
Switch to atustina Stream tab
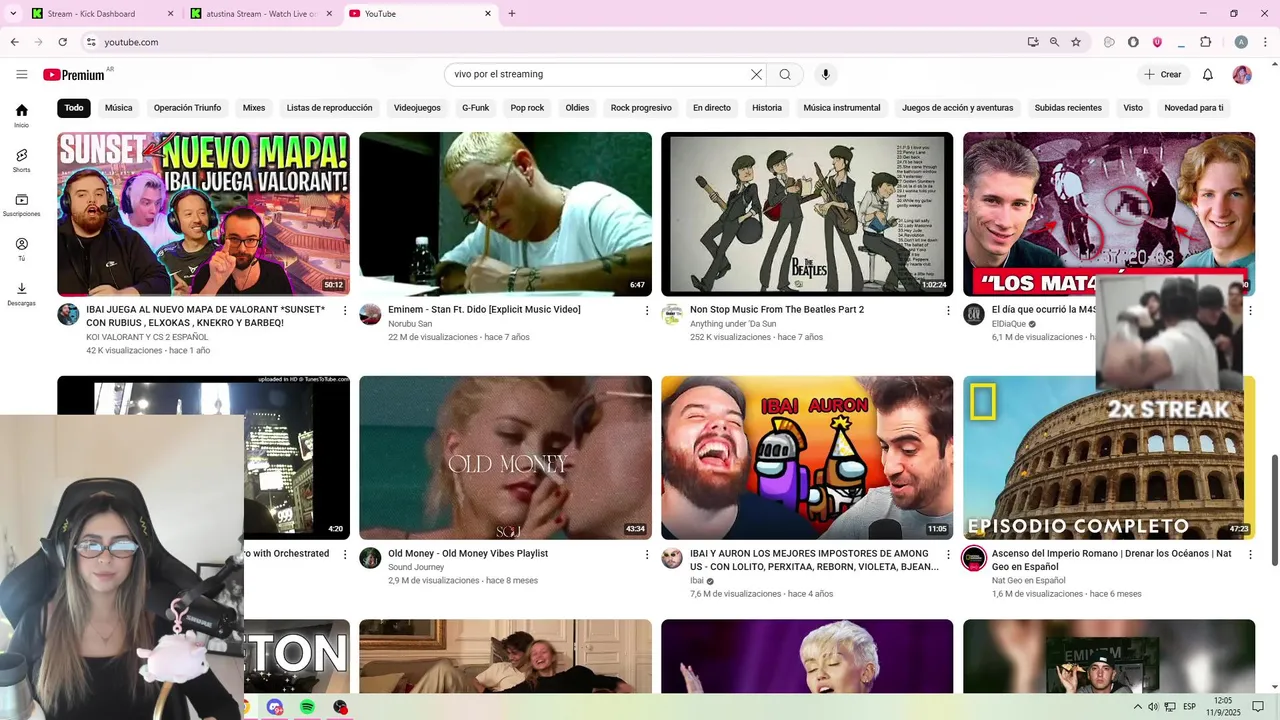260,14
